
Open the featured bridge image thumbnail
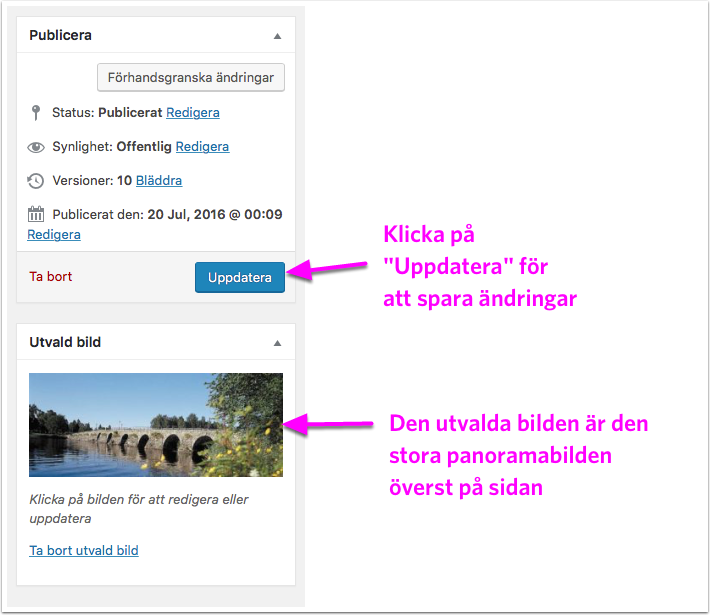tap(156, 425)
